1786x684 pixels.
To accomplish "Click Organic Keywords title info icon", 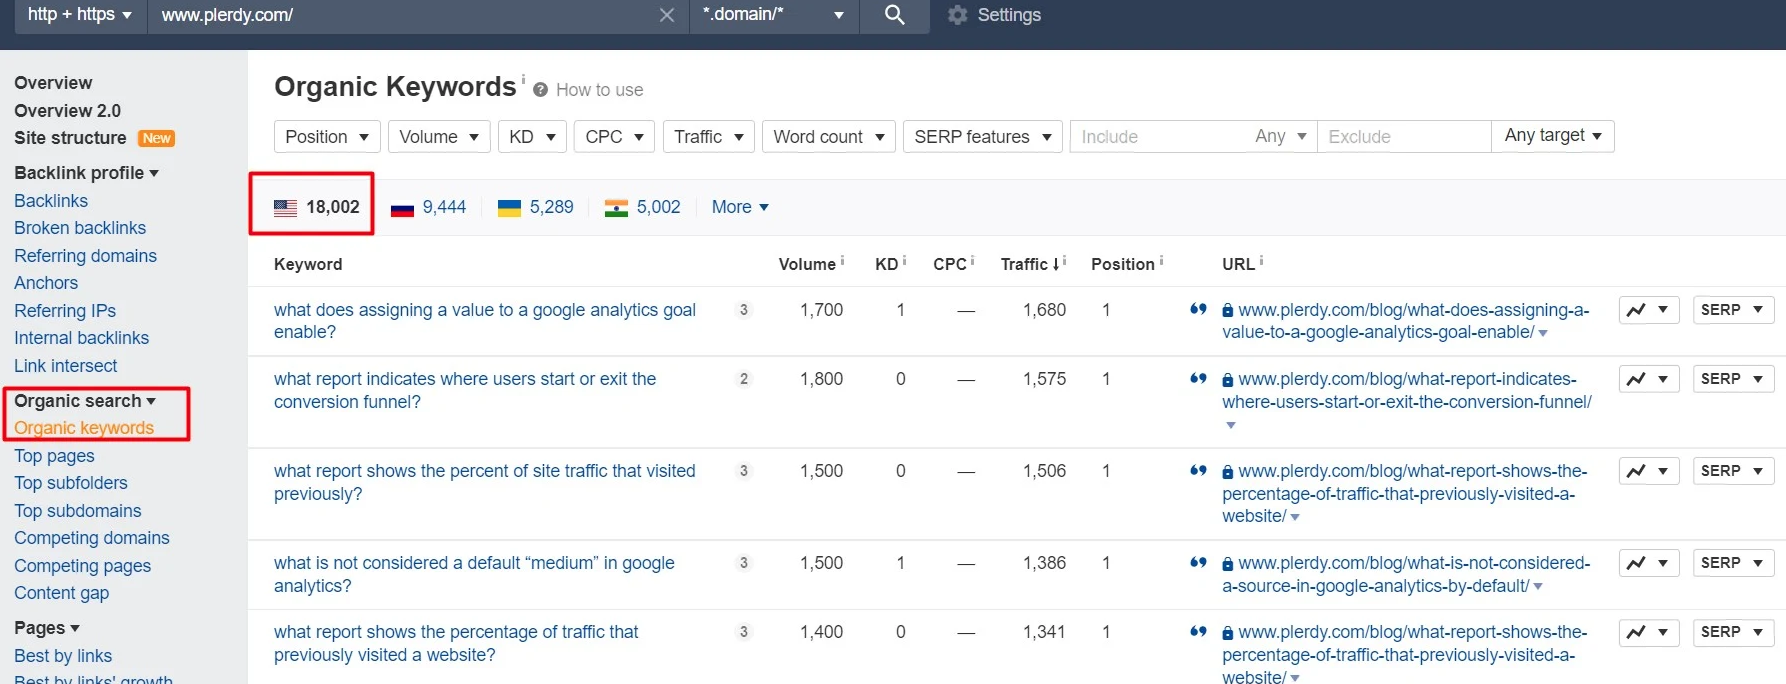I will tap(523, 78).
